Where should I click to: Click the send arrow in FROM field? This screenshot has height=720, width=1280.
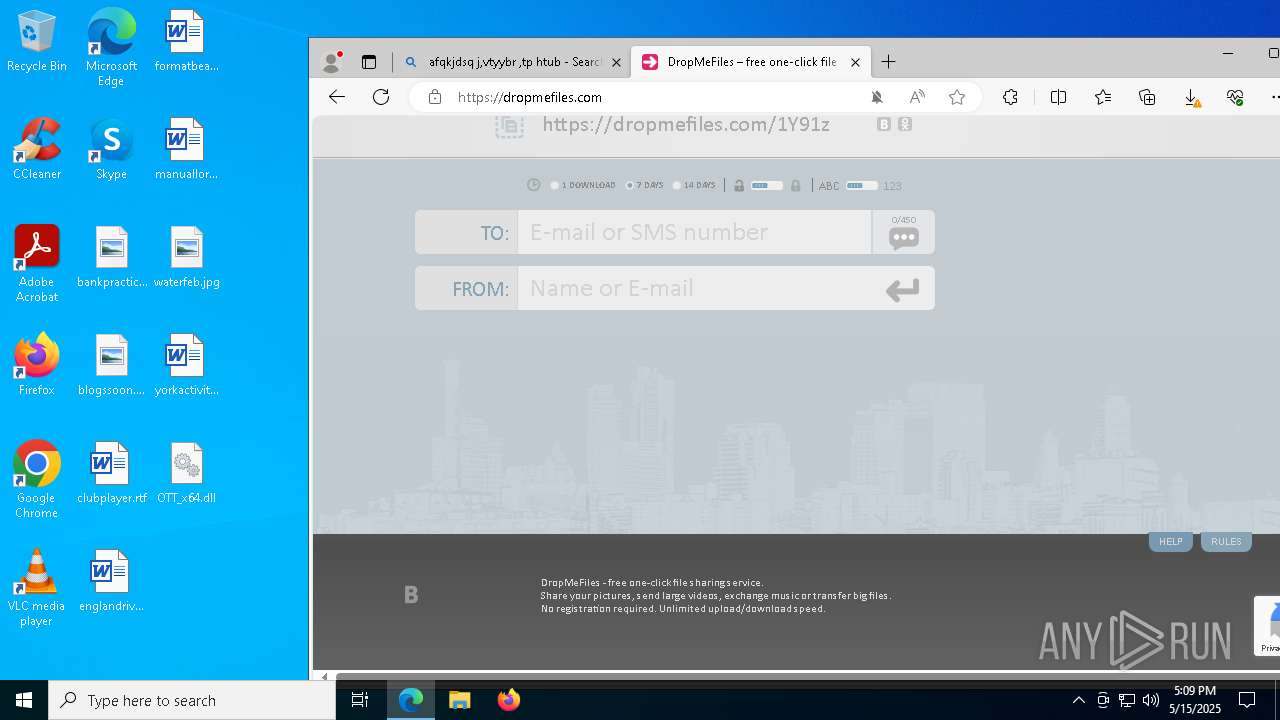(x=902, y=290)
